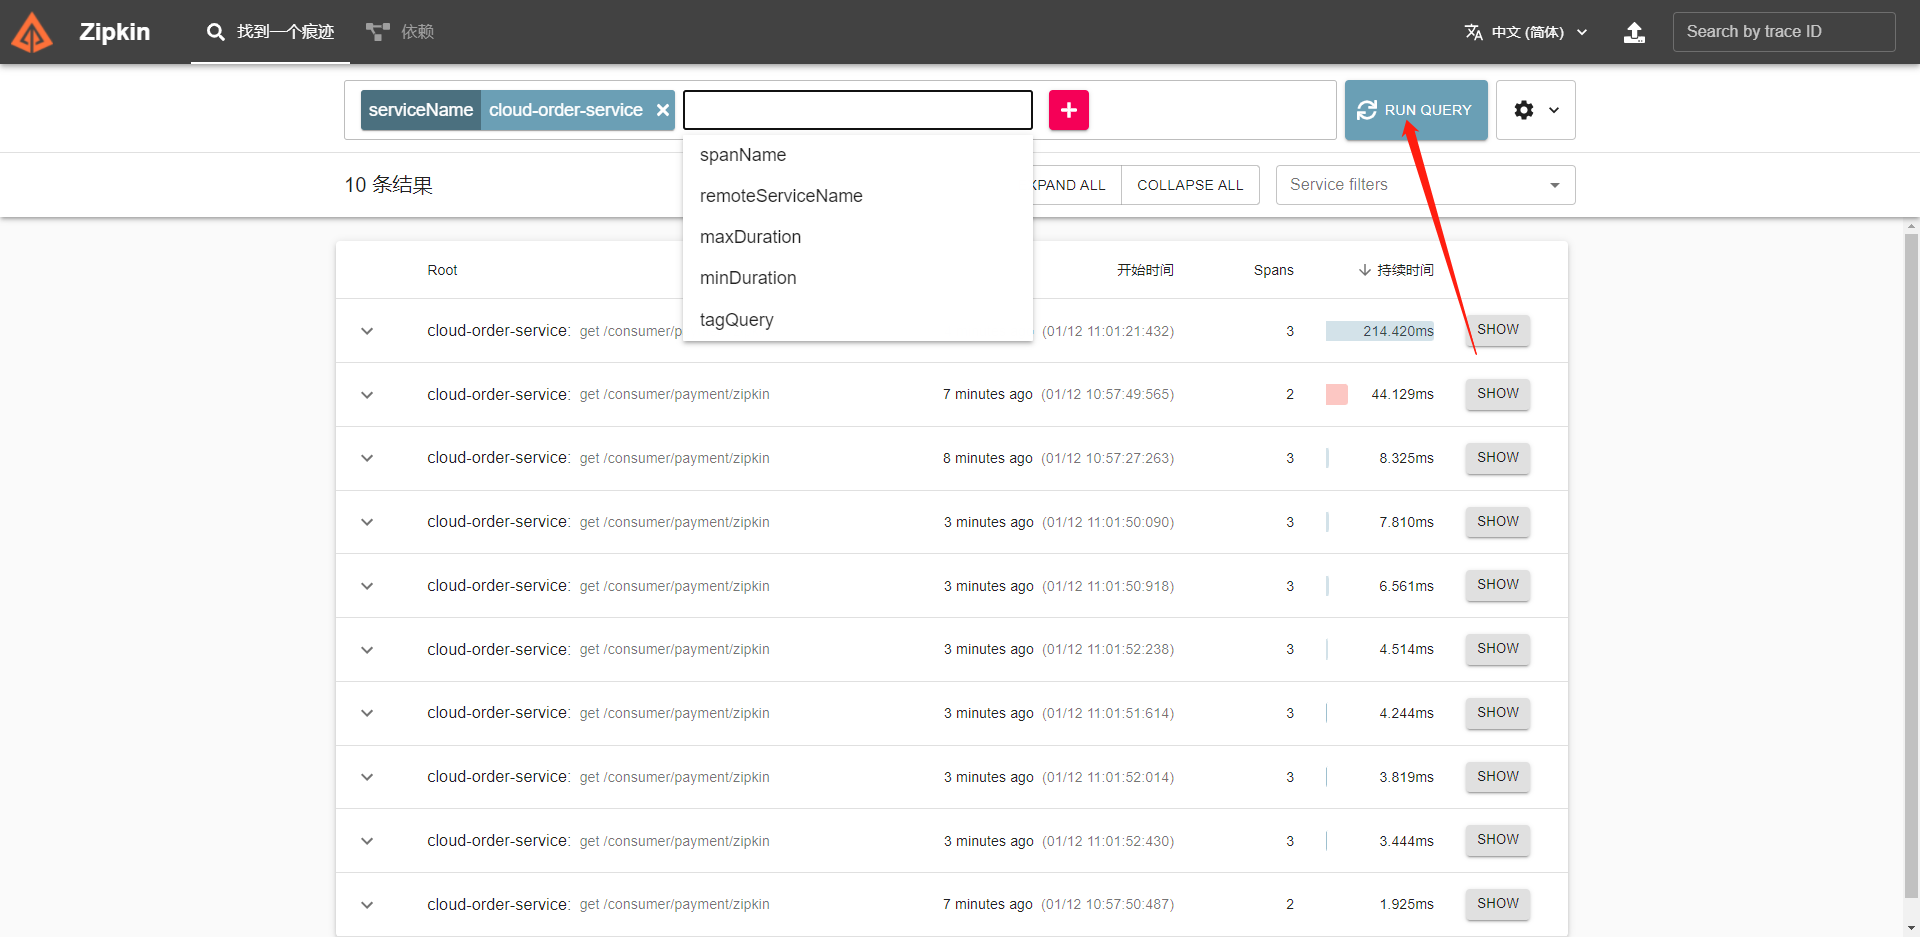Image resolution: width=1920 pixels, height=937 pixels.
Task: Run the query
Action: (x=1416, y=110)
